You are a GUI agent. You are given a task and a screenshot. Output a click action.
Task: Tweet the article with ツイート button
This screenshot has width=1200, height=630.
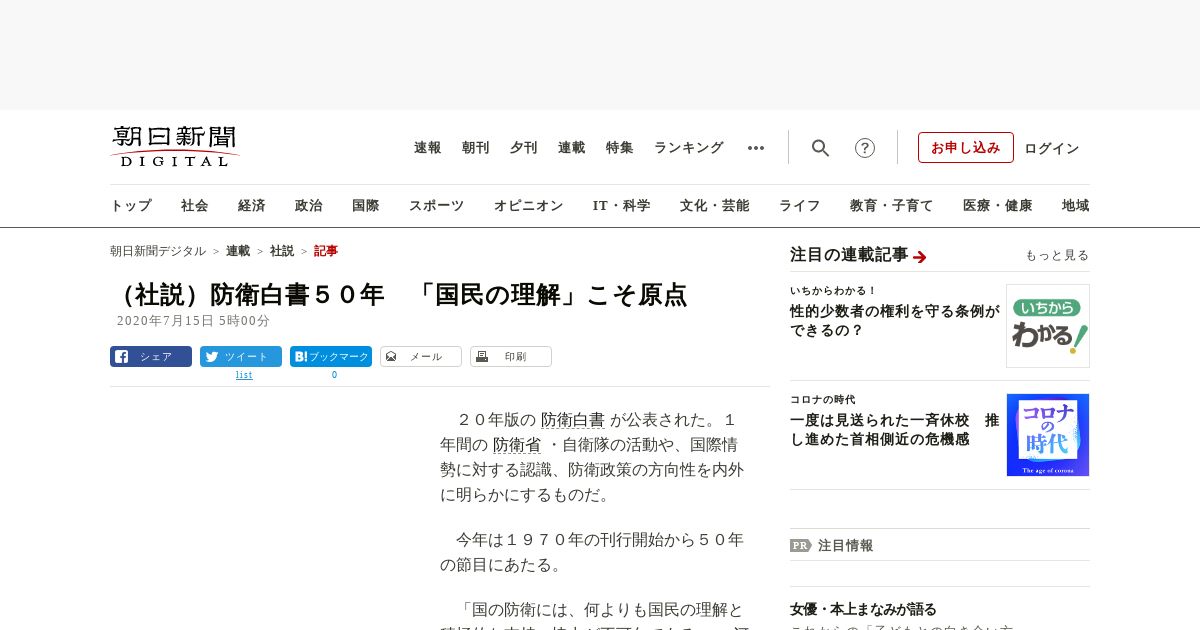pyautogui.click(x=241, y=356)
